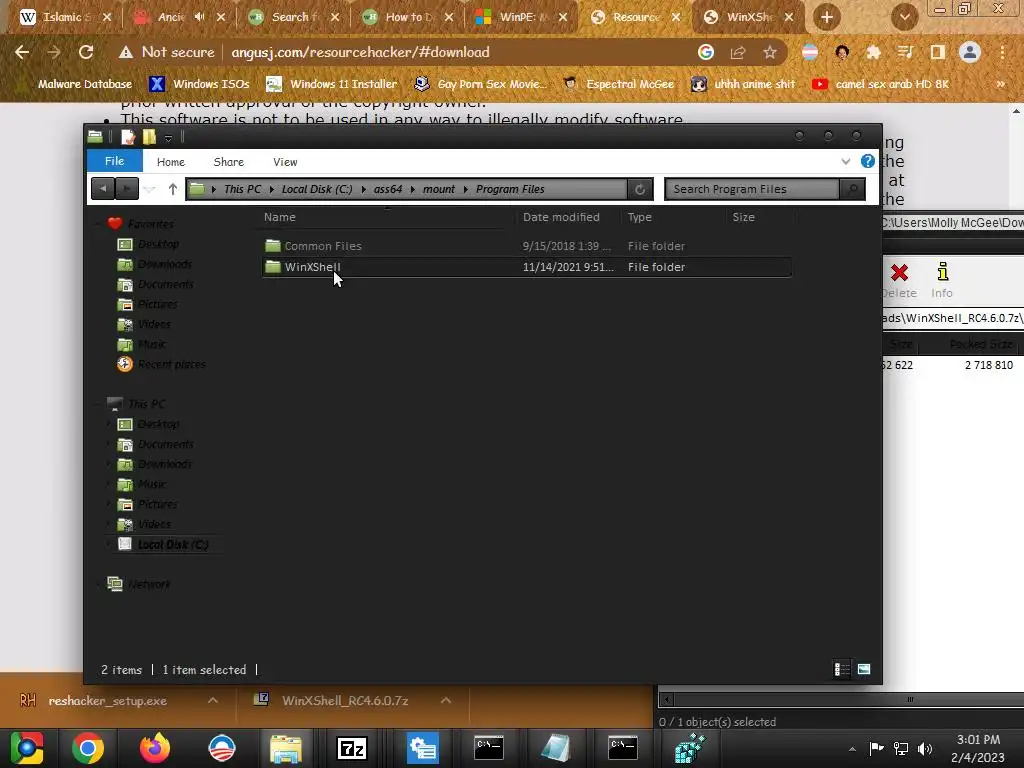Select 'ass64' breadcrumb segment
The height and width of the screenshot is (768, 1024).
tap(388, 189)
